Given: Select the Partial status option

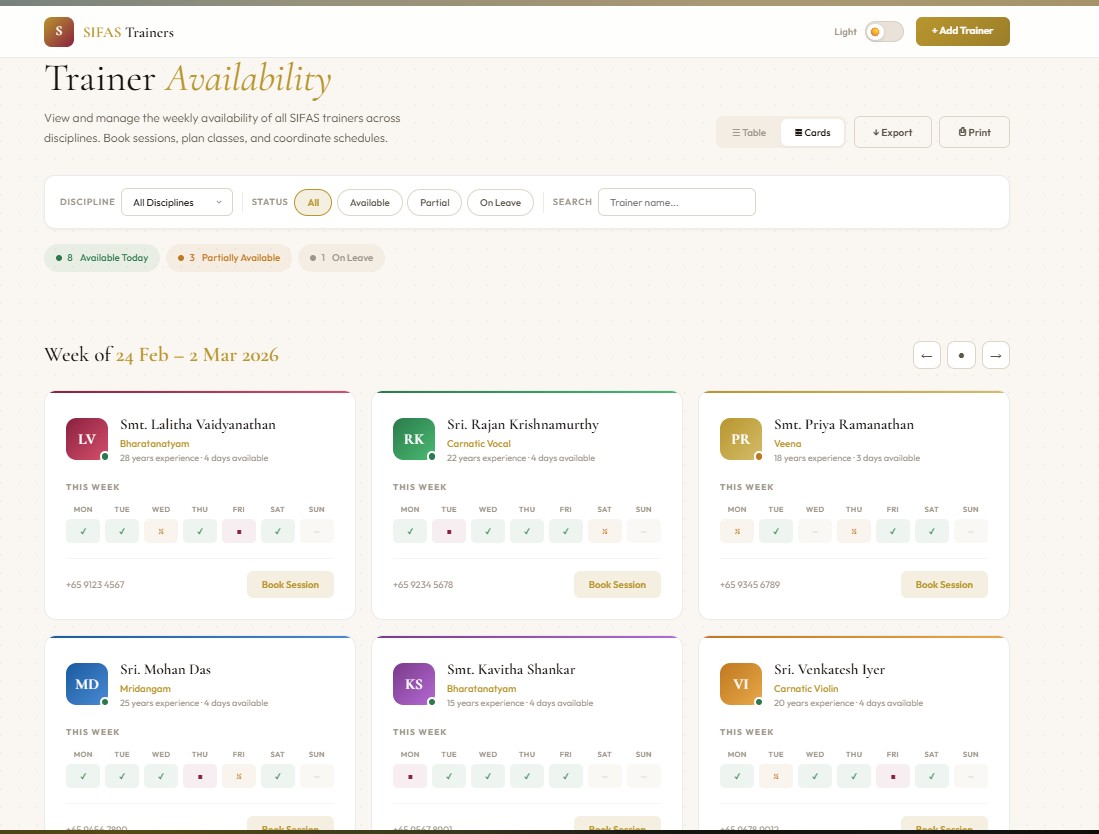Looking at the screenshot, I should pyautogui.click(x=434, y=202).
